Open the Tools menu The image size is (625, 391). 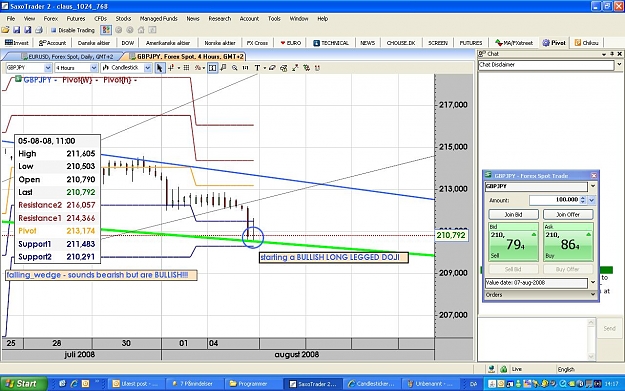tap(274, 18)
